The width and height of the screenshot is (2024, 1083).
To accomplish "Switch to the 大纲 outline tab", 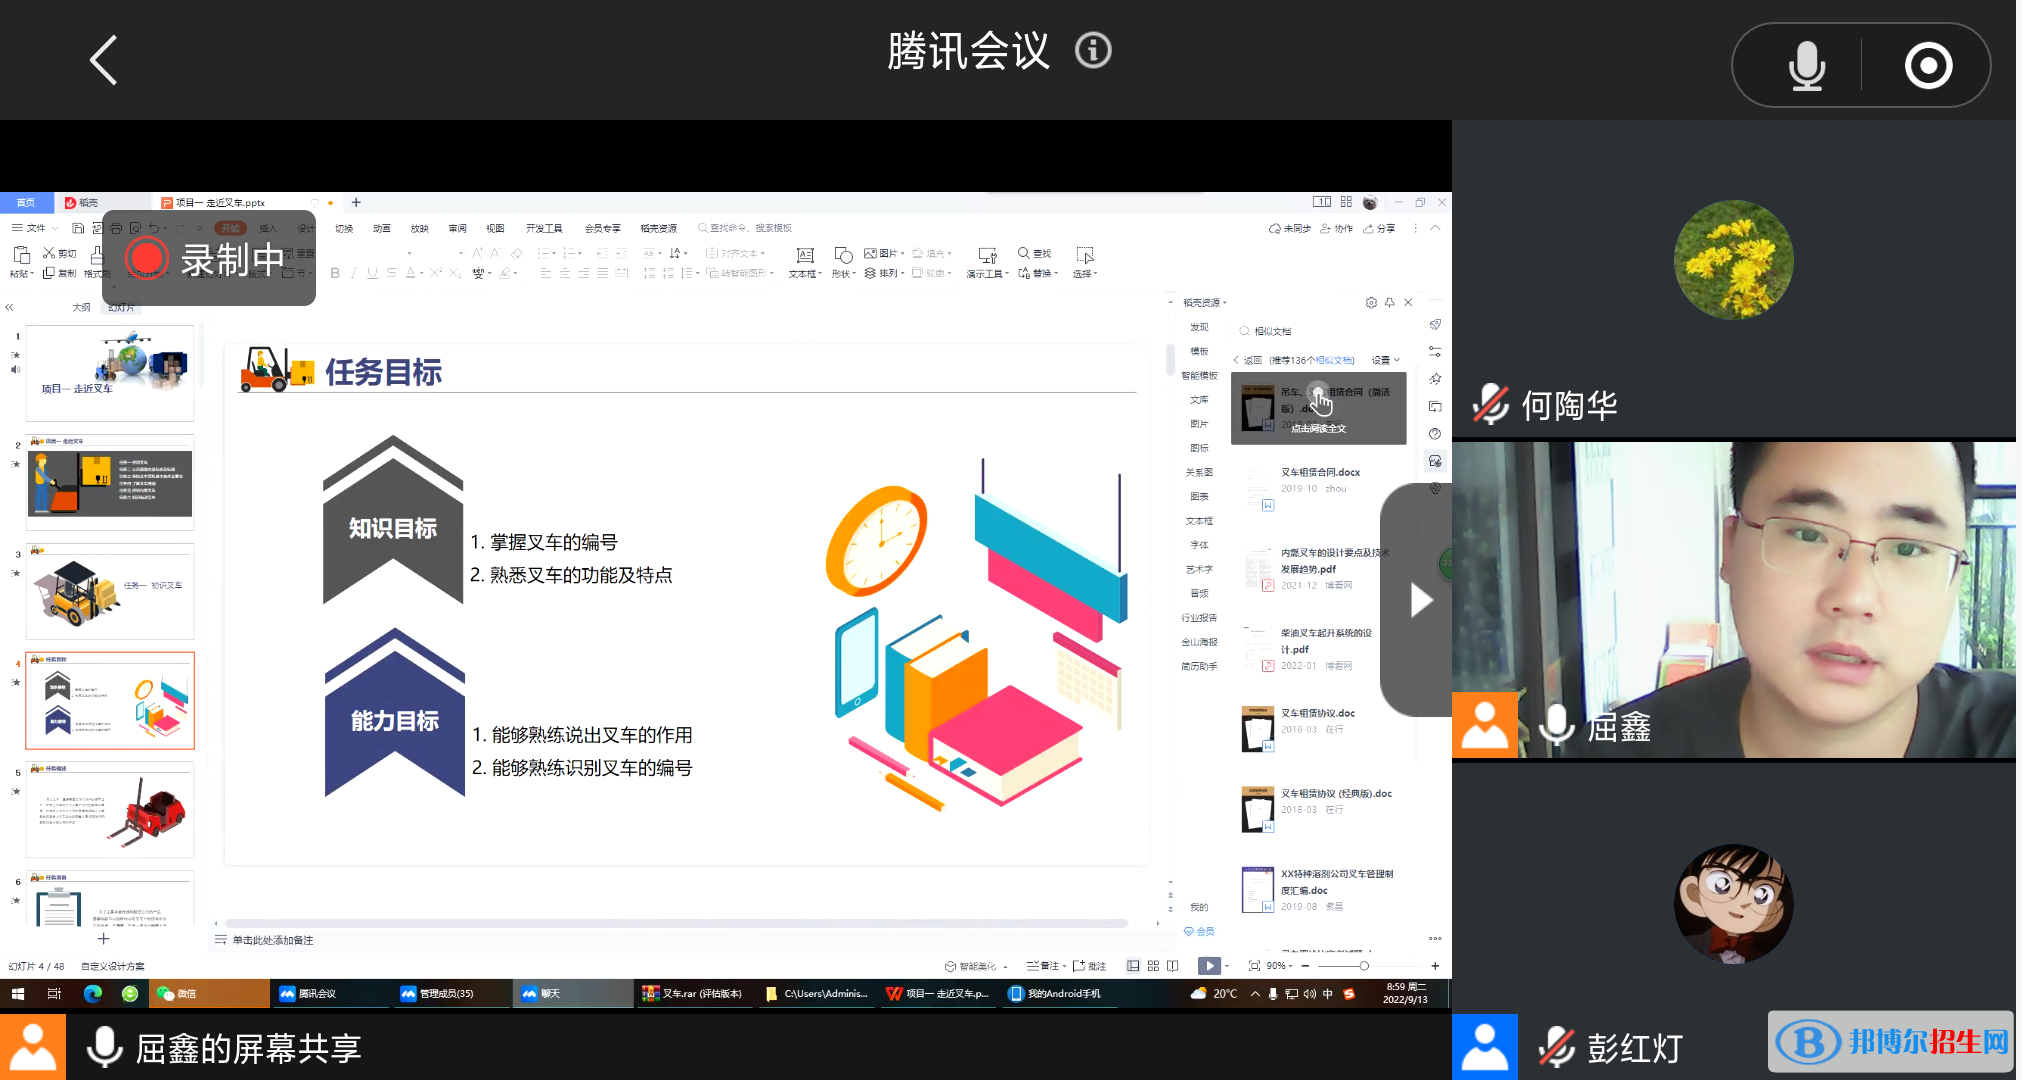I will pyautogui.click(x=81, y=307).
